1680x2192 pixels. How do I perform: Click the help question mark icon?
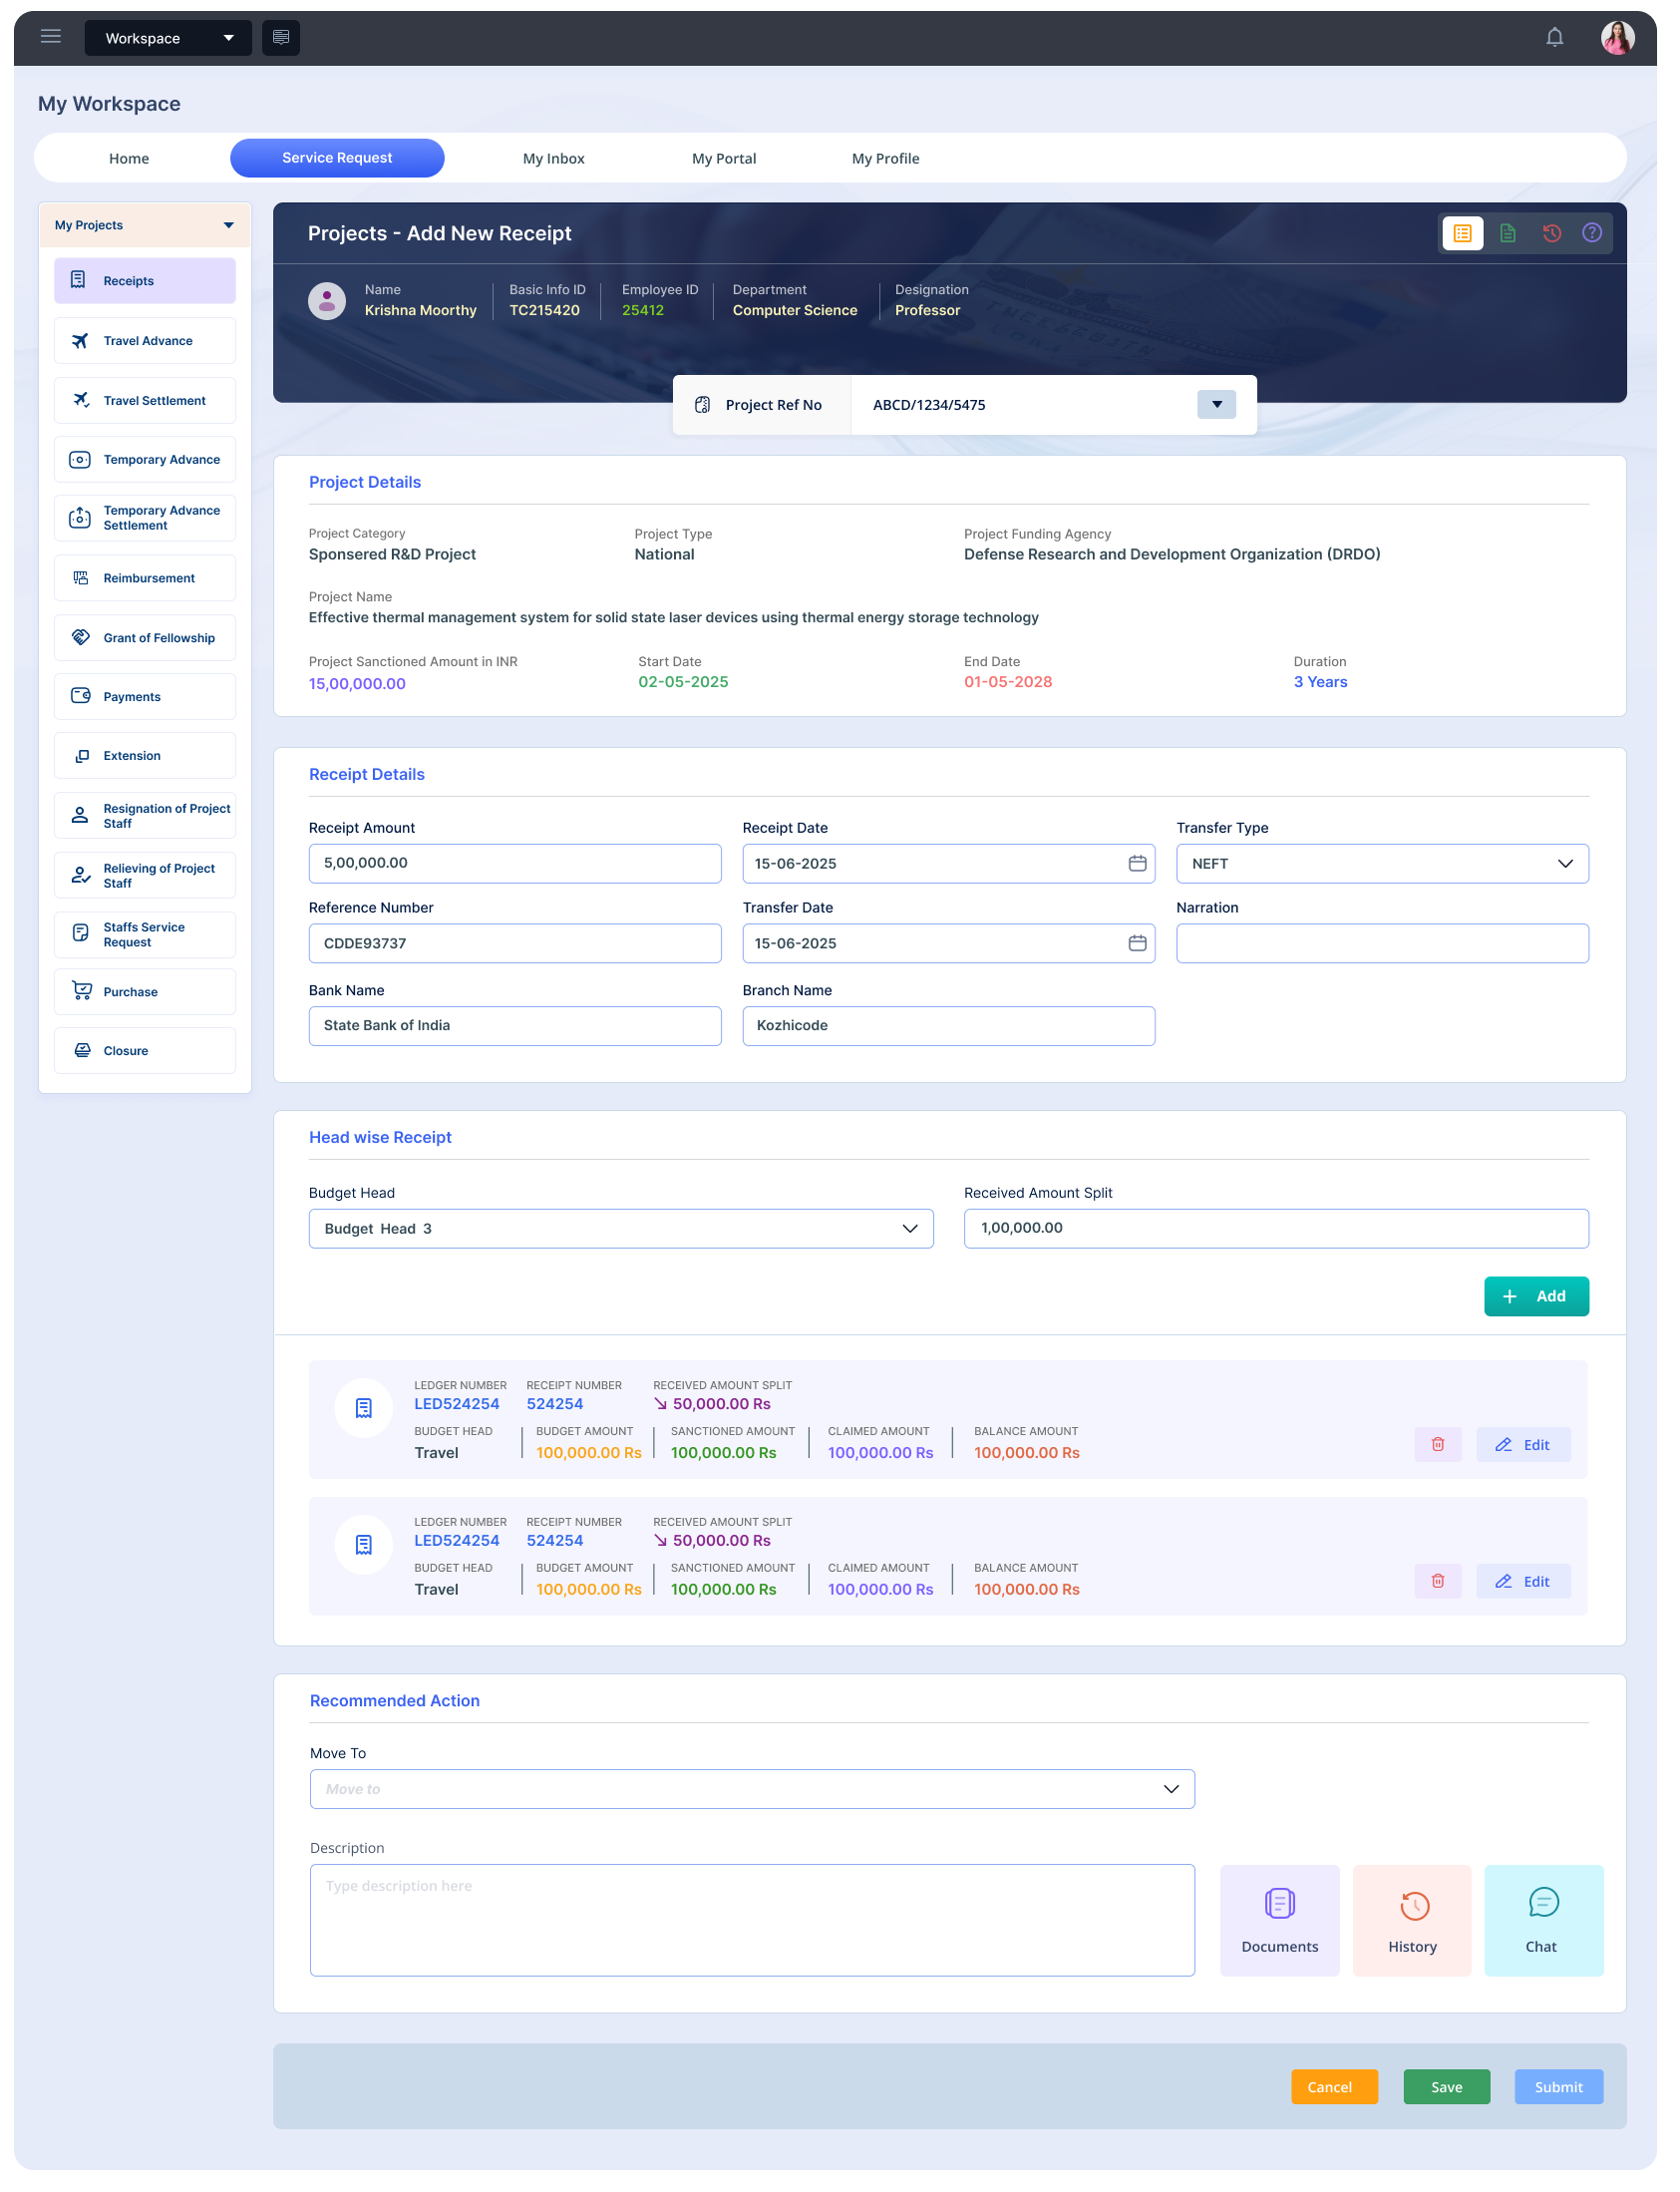point(1591,233)
